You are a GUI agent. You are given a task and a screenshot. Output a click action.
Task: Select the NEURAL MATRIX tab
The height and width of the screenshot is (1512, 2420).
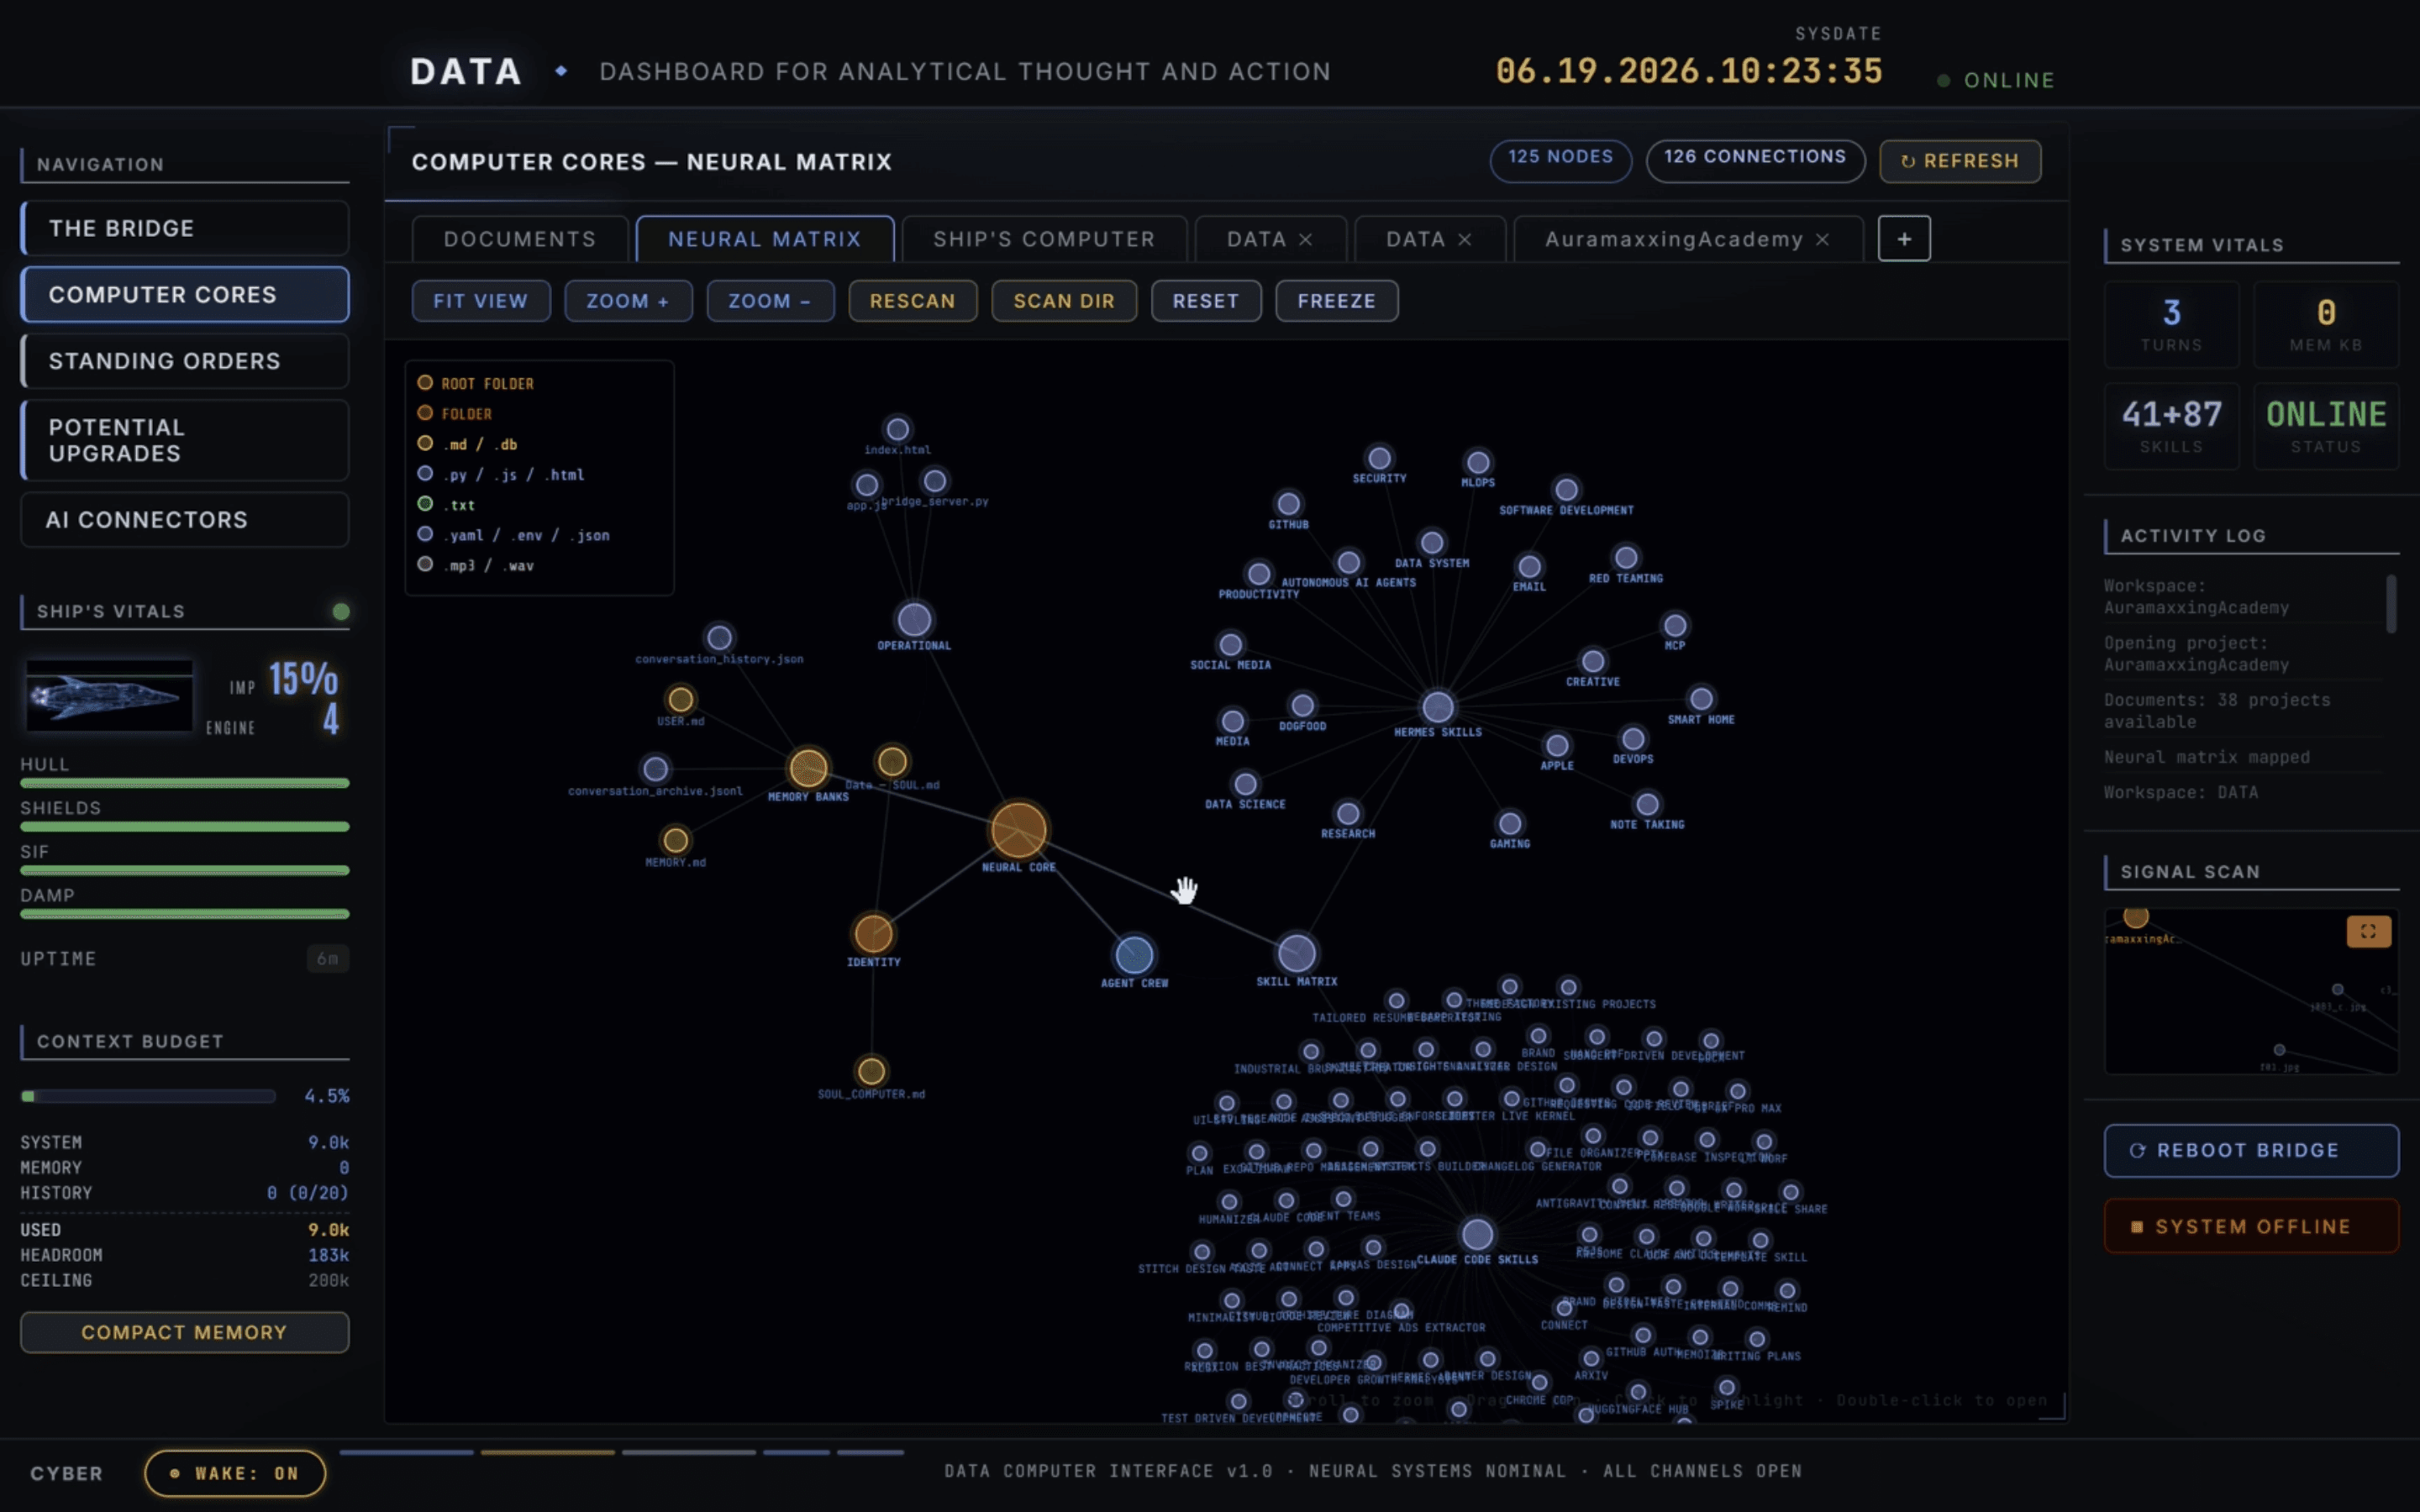point(765,240)
